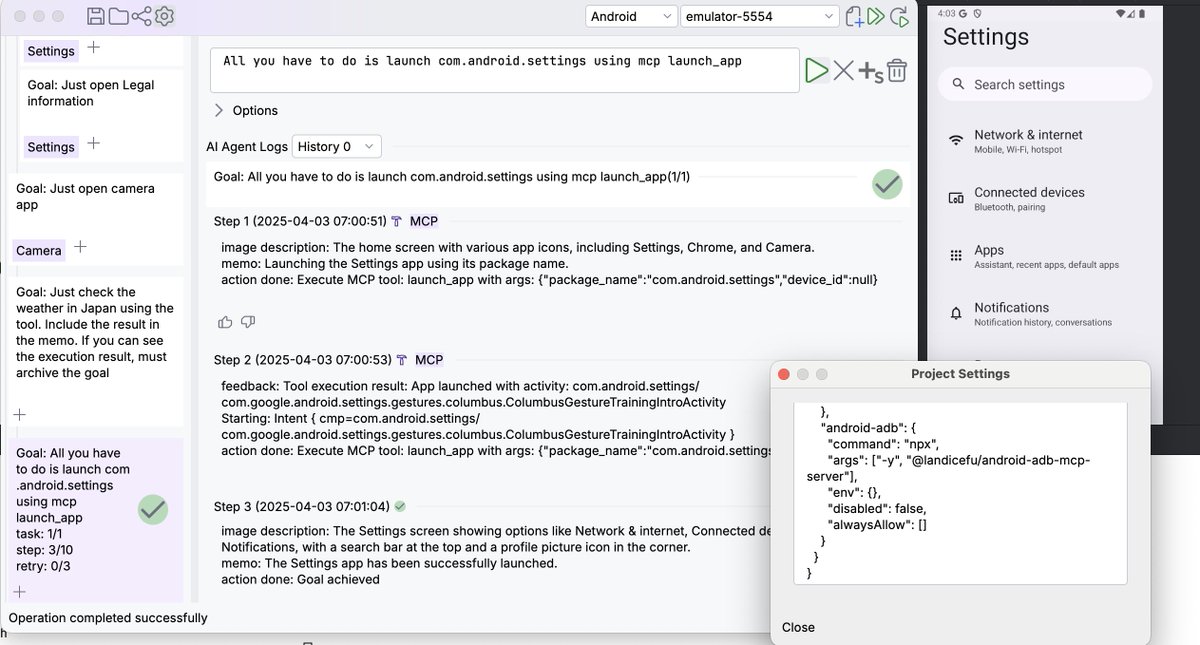The width and height of the screenshot is (1200, 645).
Task: Click Close button in Project Settings dialog
Action: 798,627
